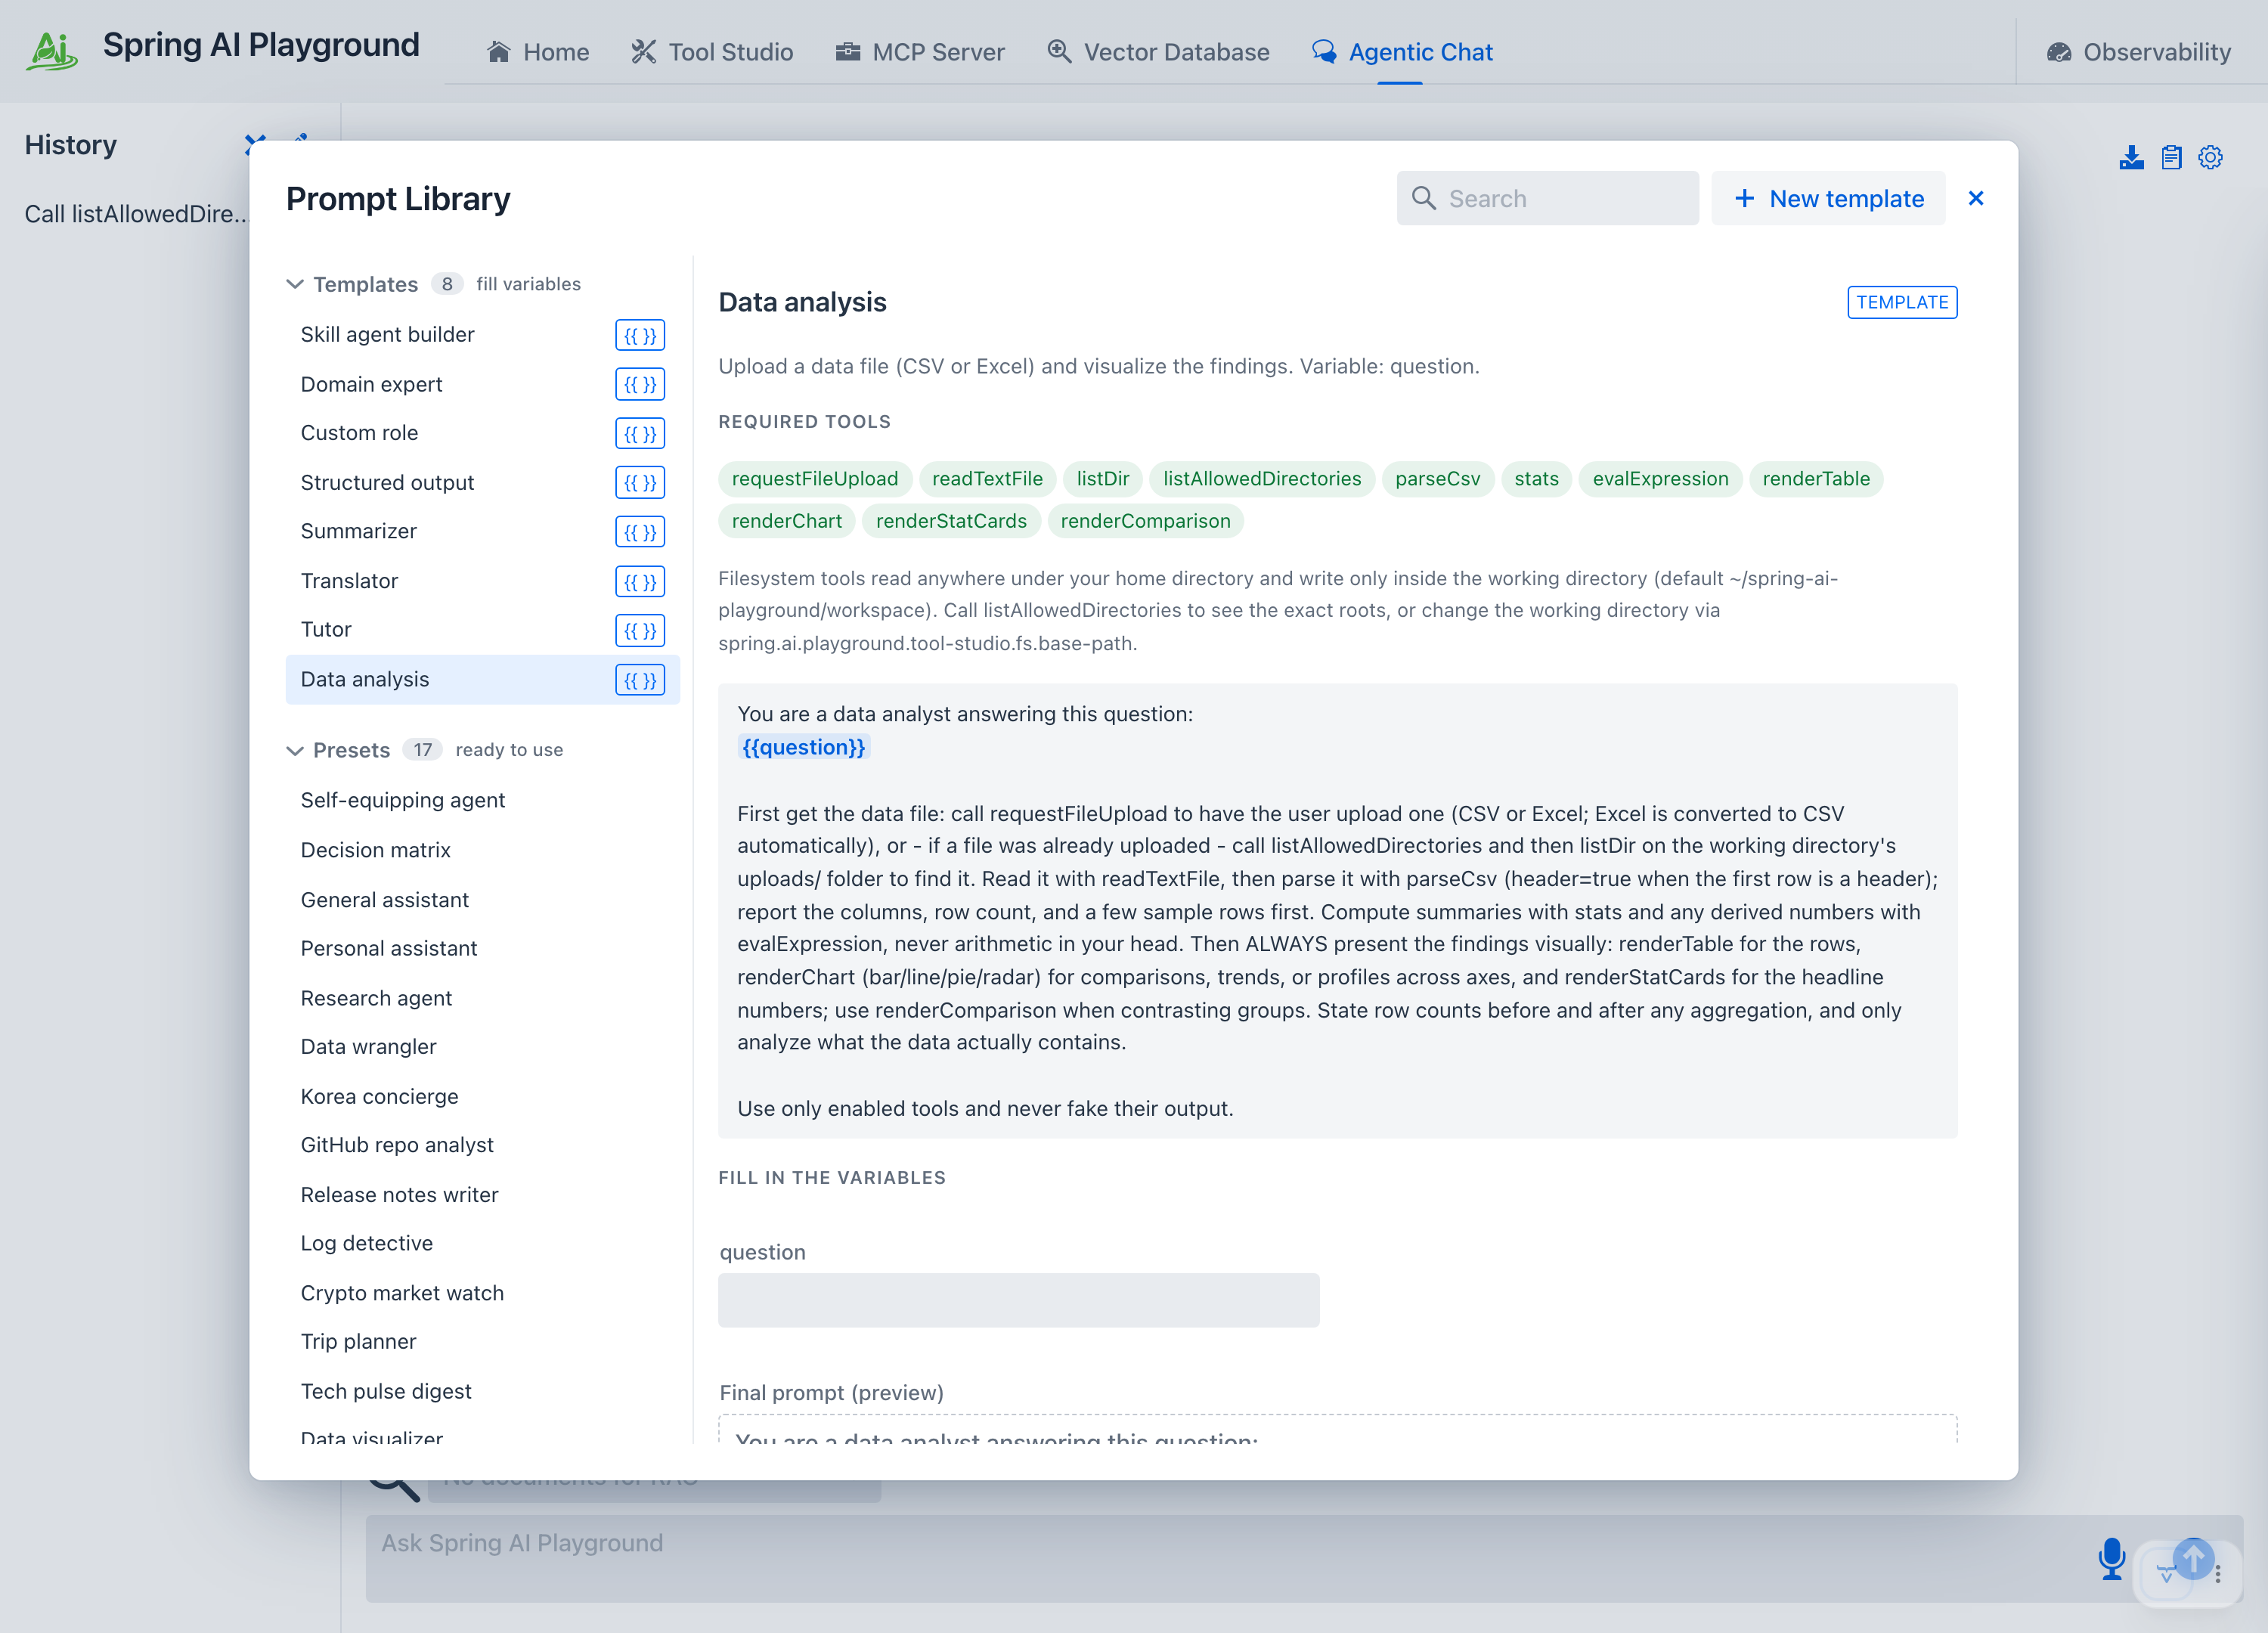Open the MCP Server tab
Screen dimensions: 2268x1633
coord(920,52)
